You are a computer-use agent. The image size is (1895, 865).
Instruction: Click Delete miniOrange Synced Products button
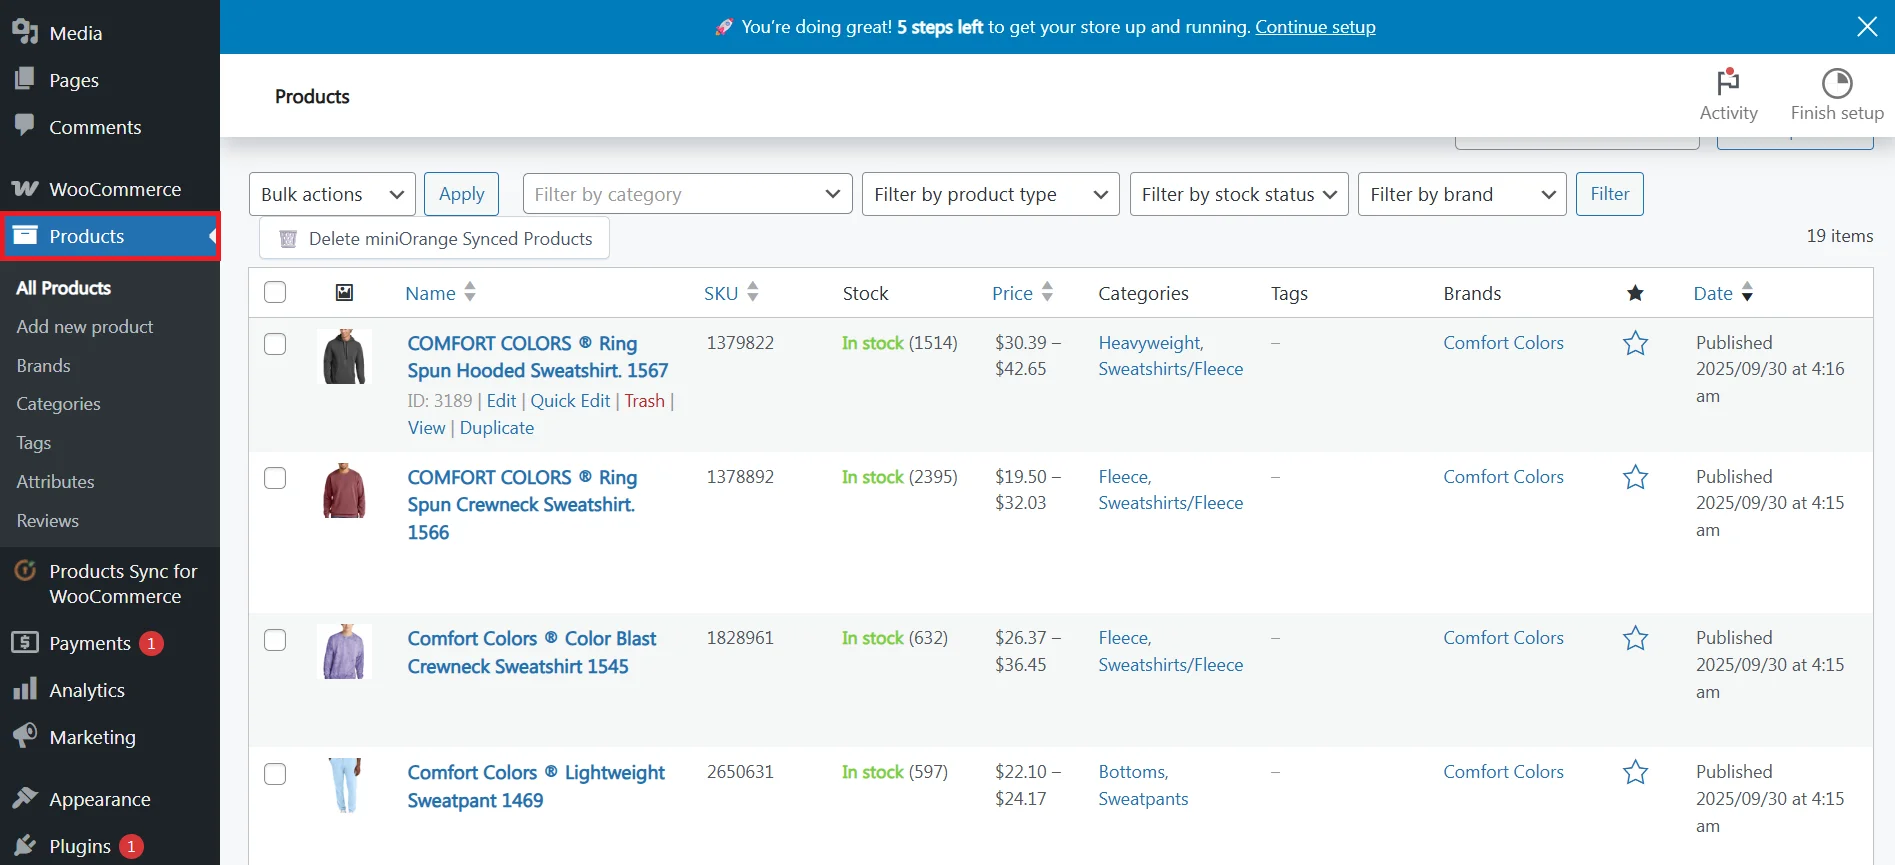(x=434, y=239)
